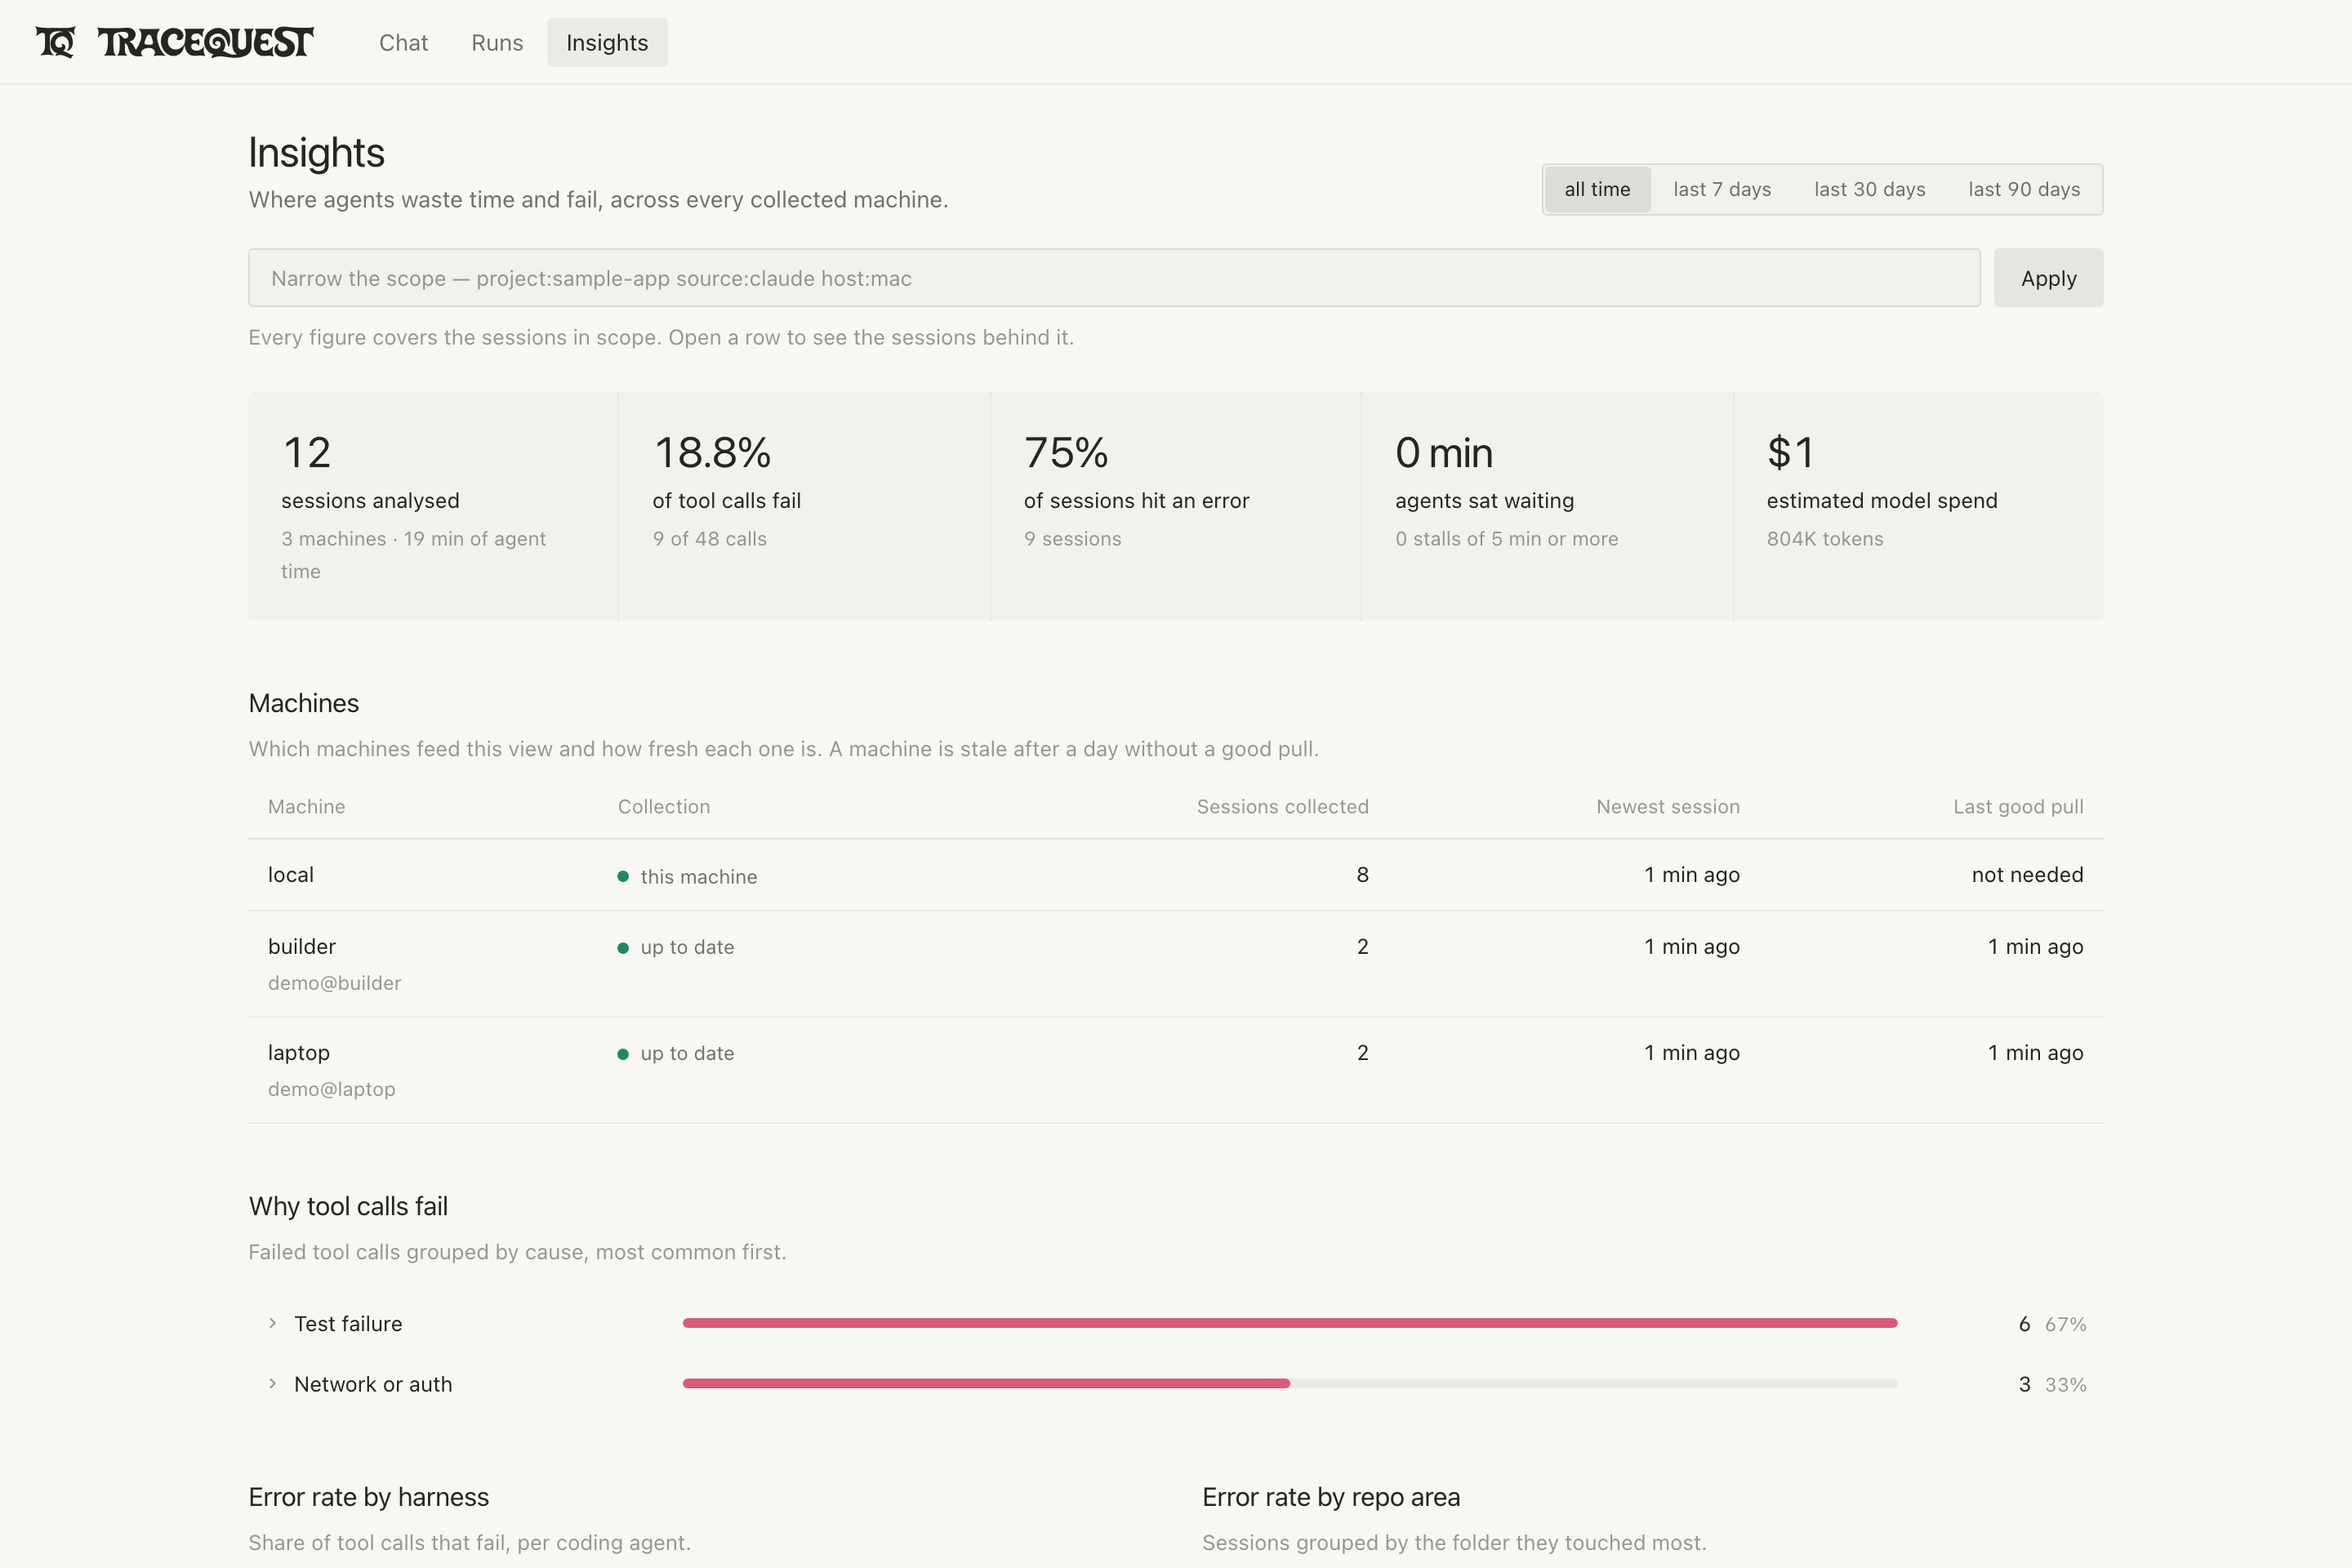Screen dimensions: 2352x1568
Task: Open the Runs tab
Action: (x=497, y=43)
